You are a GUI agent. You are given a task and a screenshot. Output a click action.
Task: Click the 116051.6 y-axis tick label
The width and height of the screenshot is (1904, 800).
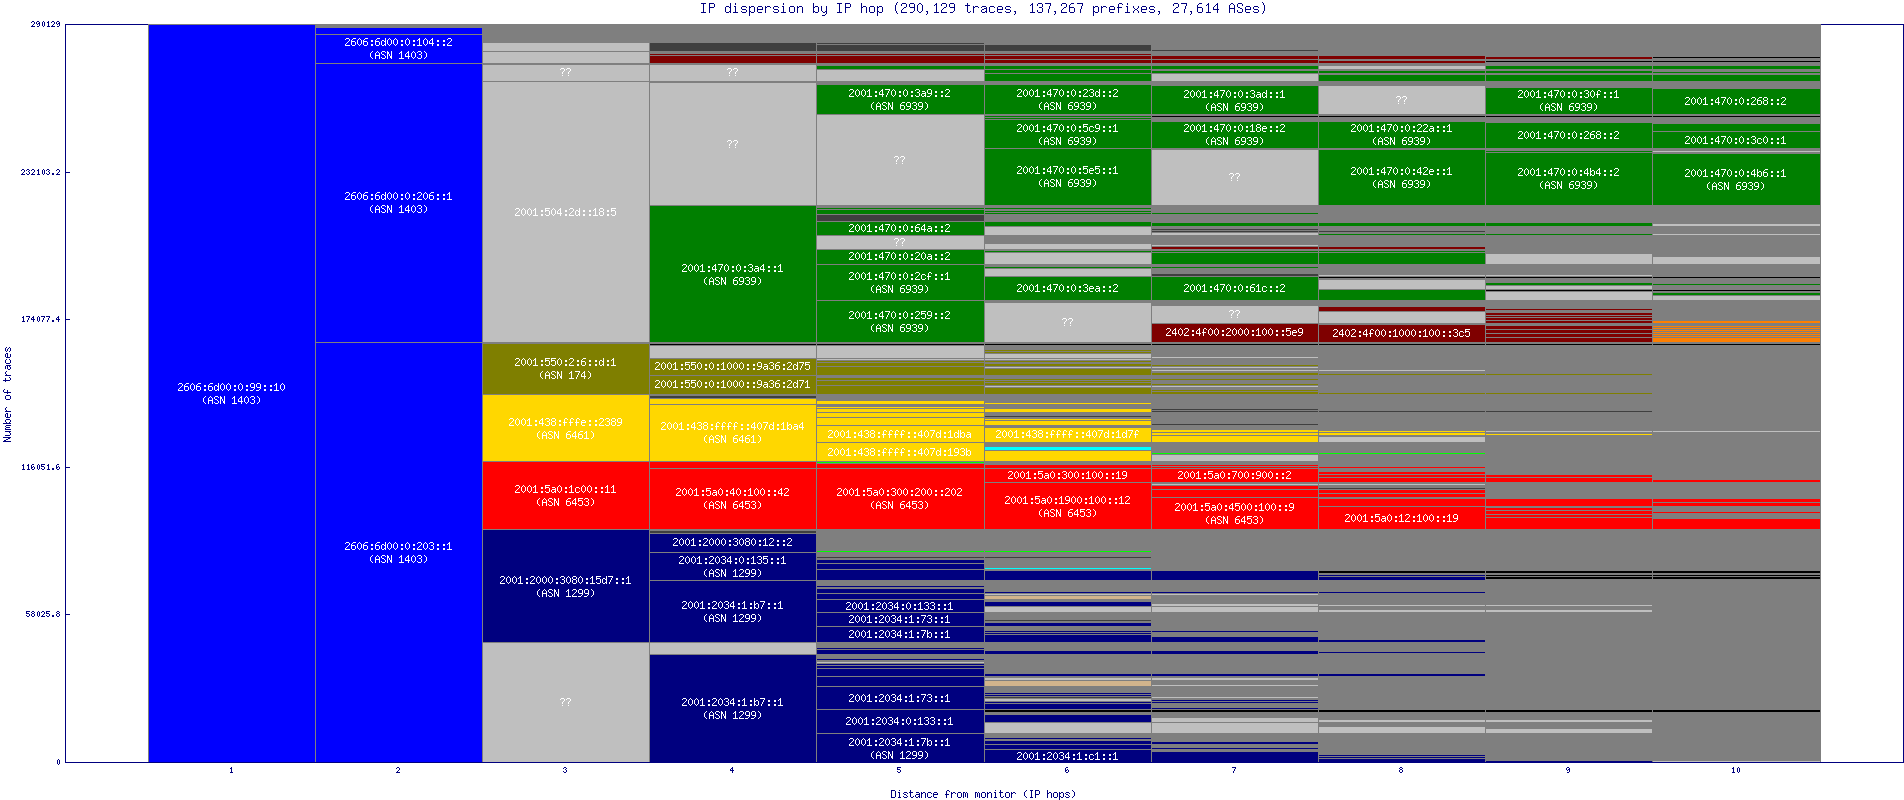40,467
